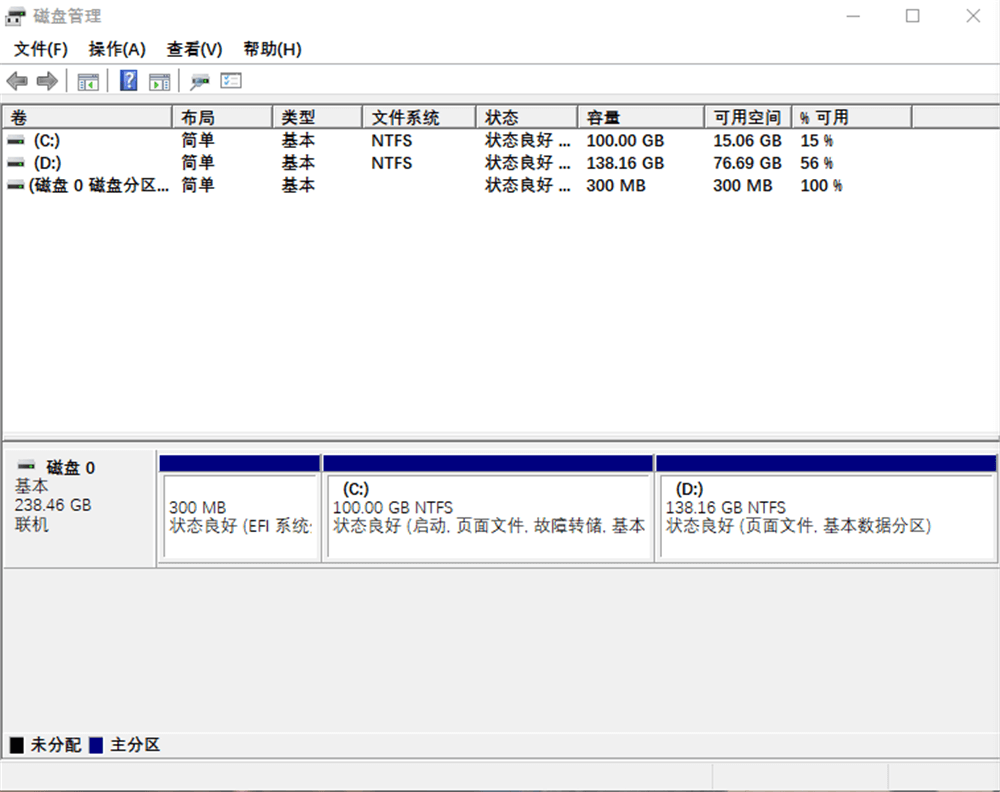Sort by the 容量 column header
The image size is (1000, 792).
pyautogui.click(x=640, y=118)
